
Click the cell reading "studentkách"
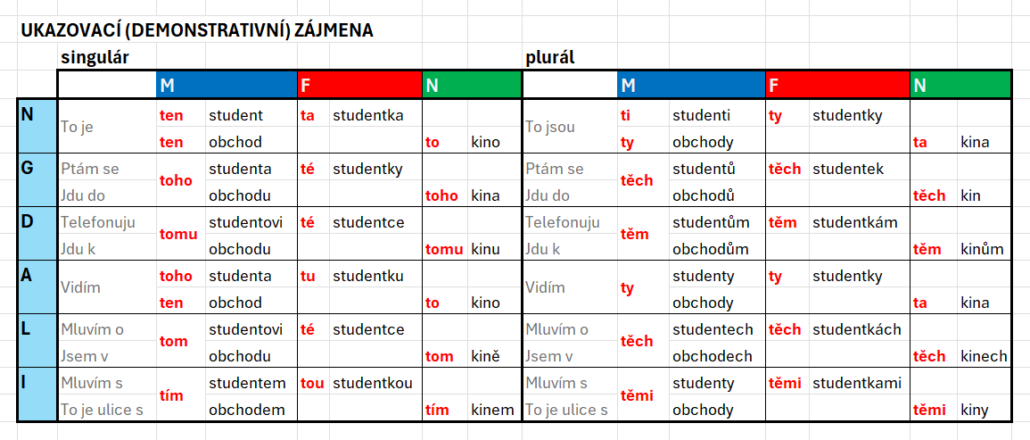(857, 329)
